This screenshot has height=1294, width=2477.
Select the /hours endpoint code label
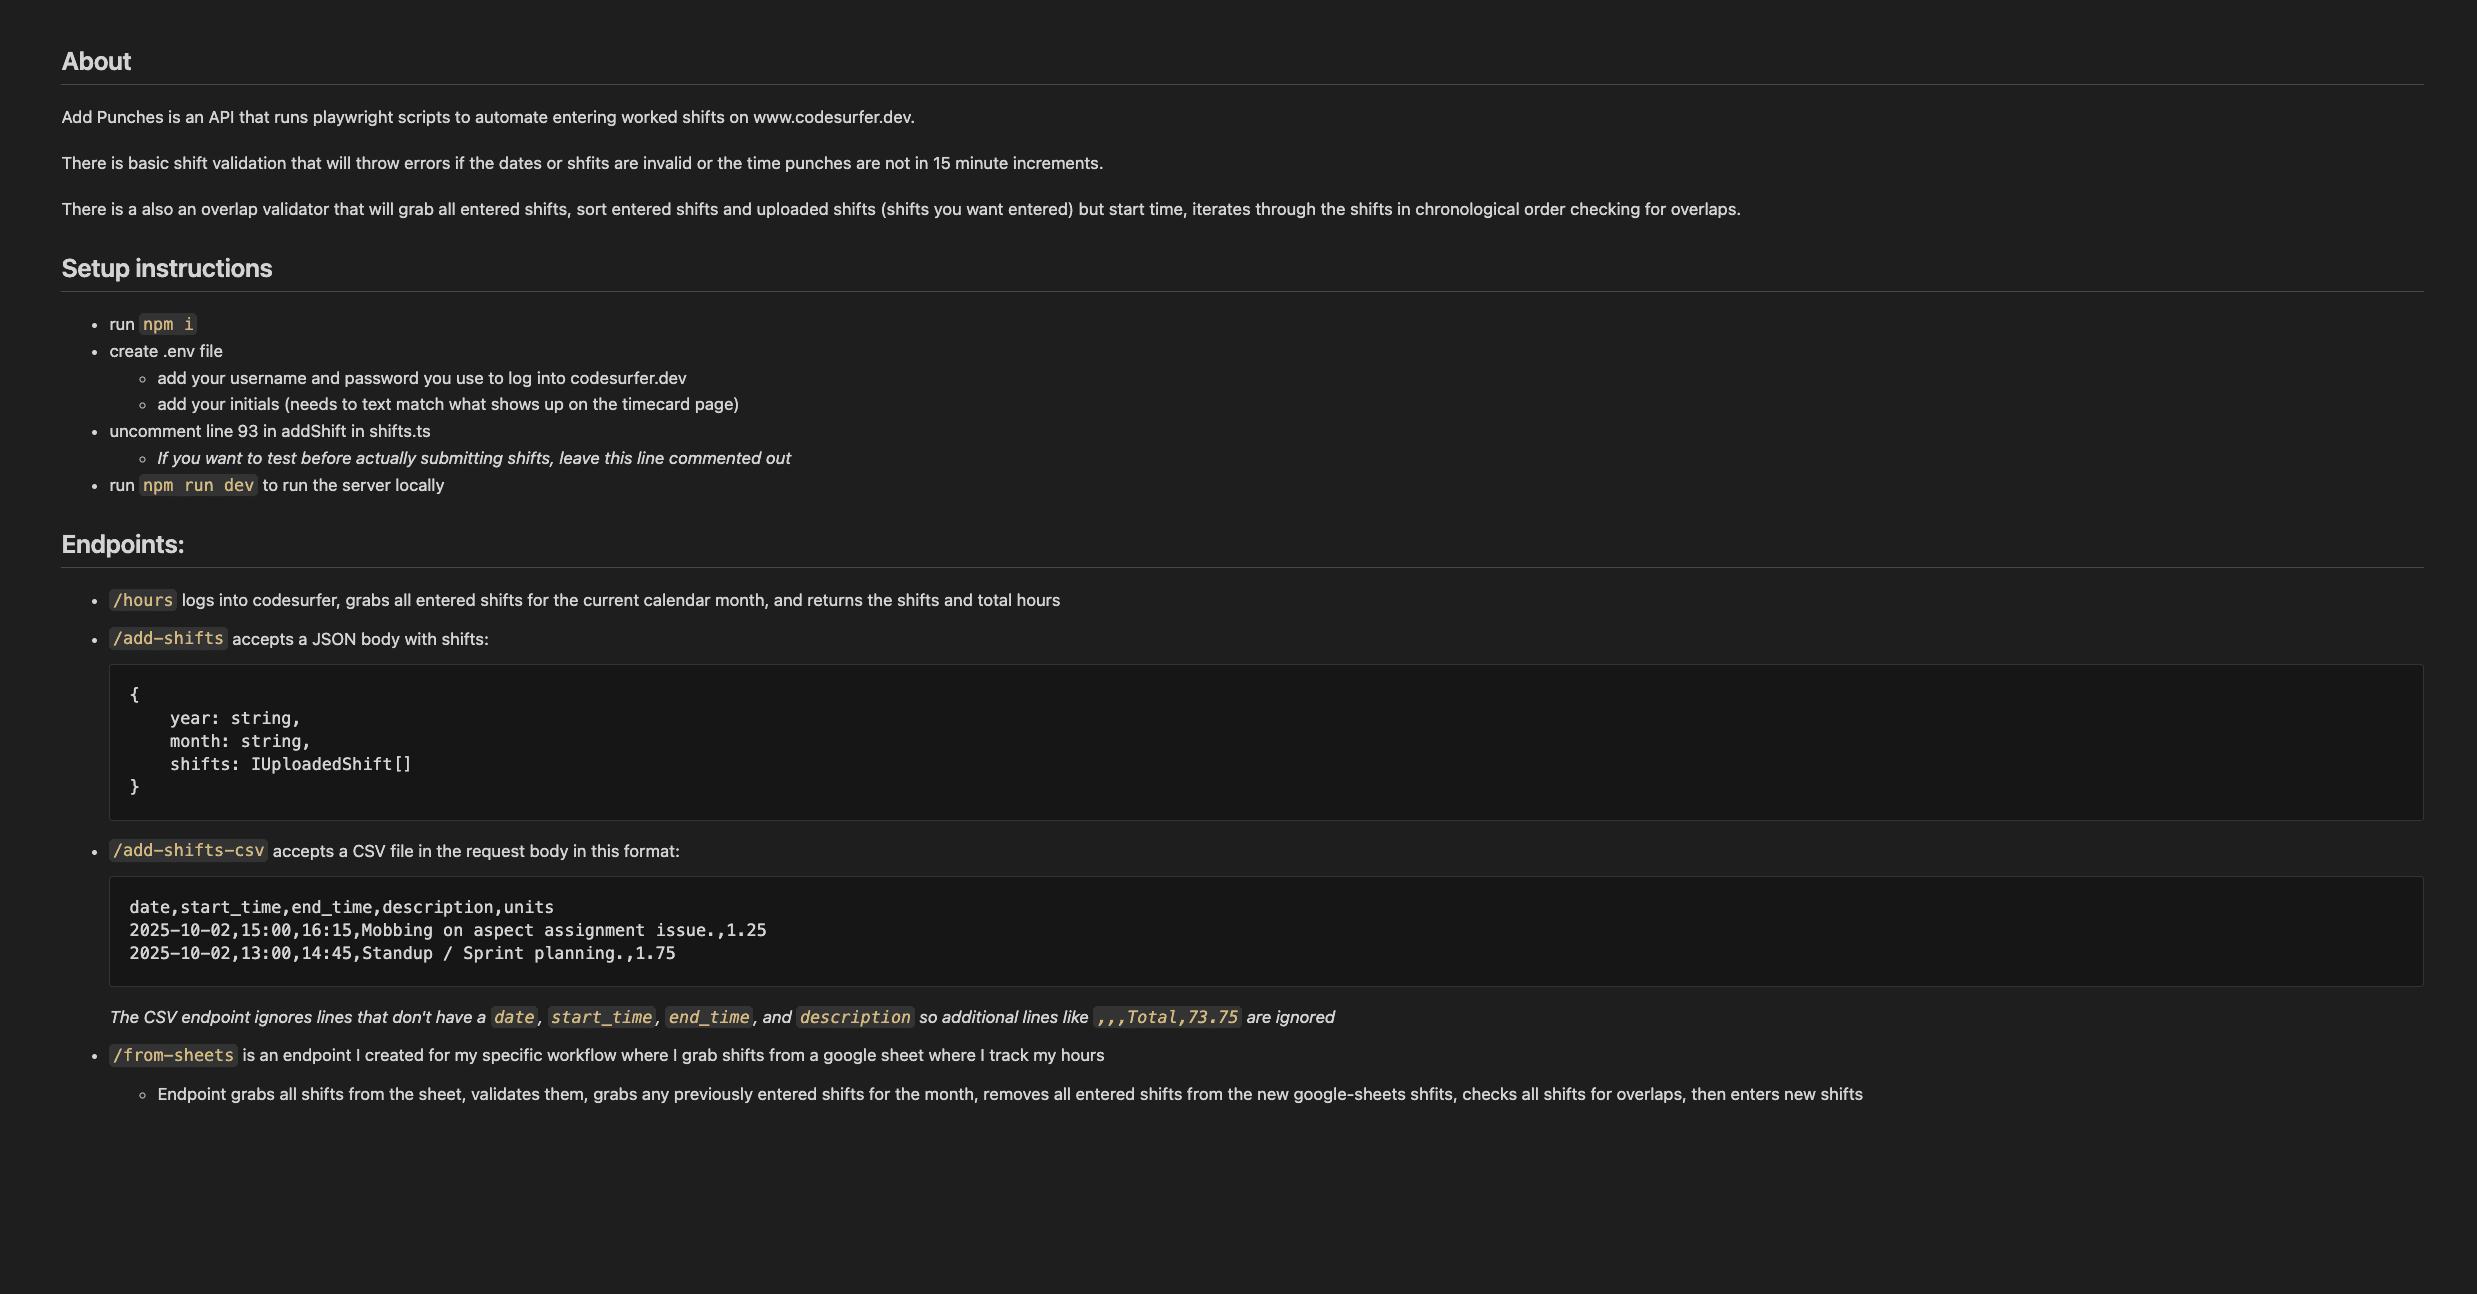coord(142,600)
